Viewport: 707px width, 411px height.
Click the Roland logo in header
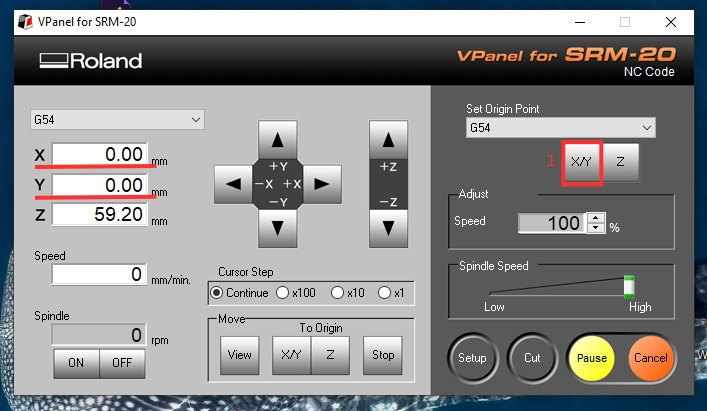pyautogui.click(x=91, y=61)
